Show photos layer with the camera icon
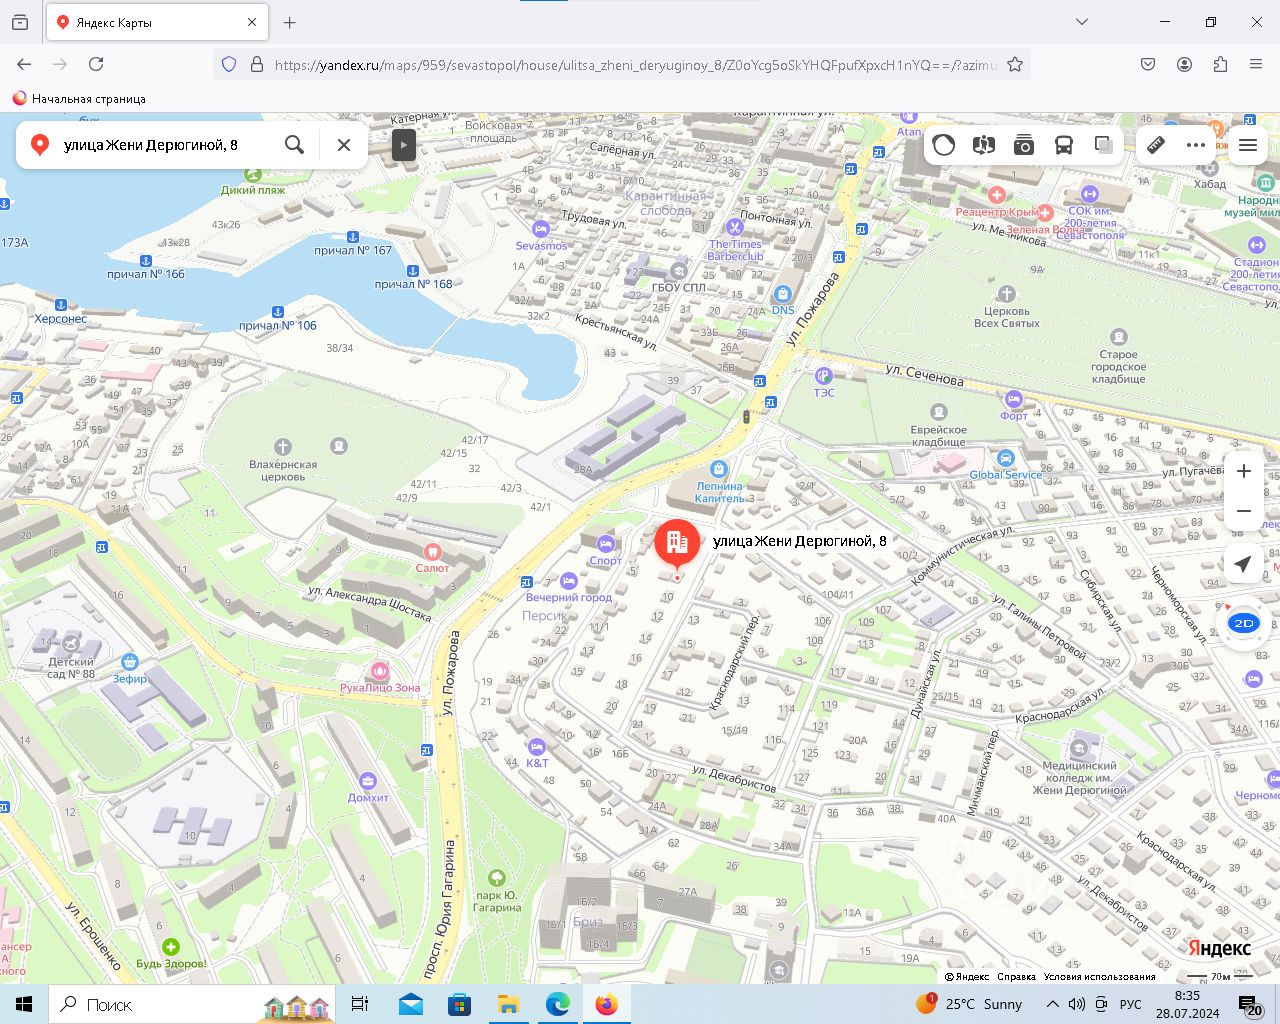Screen dimensions: 1280x1024 coord(1024,145)
